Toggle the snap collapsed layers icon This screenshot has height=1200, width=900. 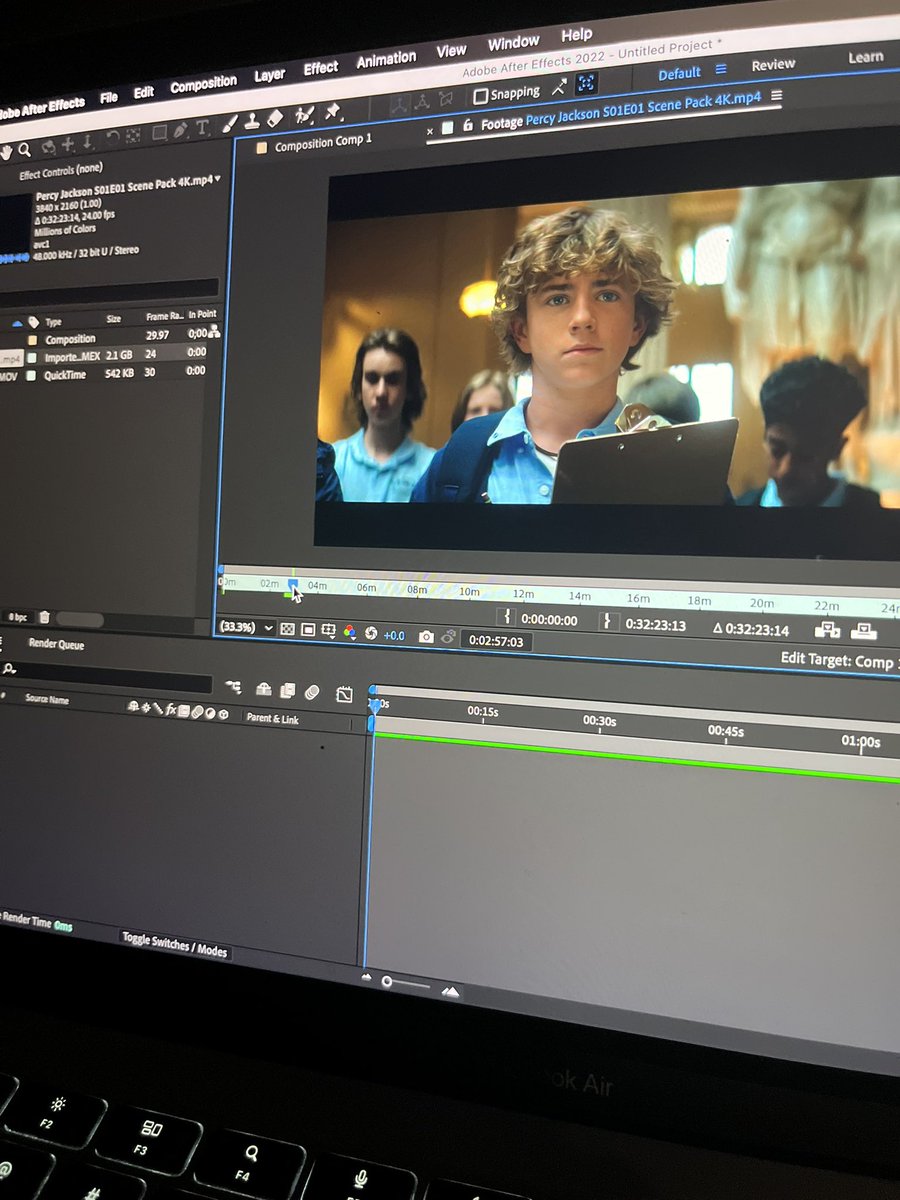[586, 83]
